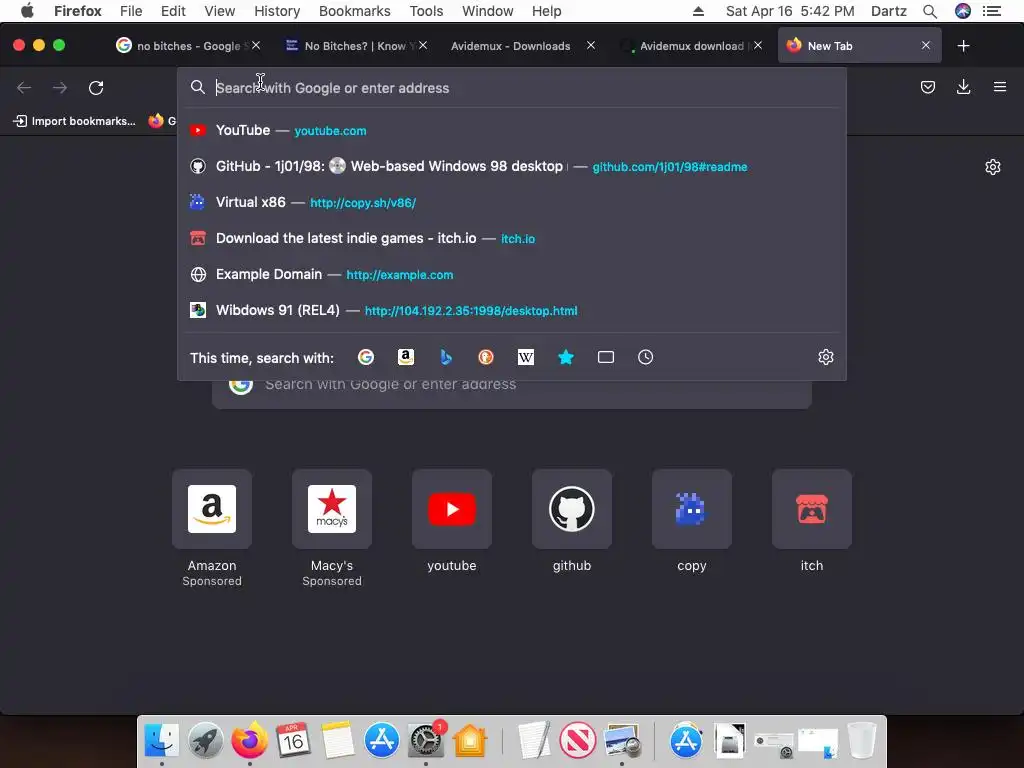The width and height of the screenshot is (1024, 768).
Task: Select the YouTube youtube.com suggestion
Action: (512, 131)
